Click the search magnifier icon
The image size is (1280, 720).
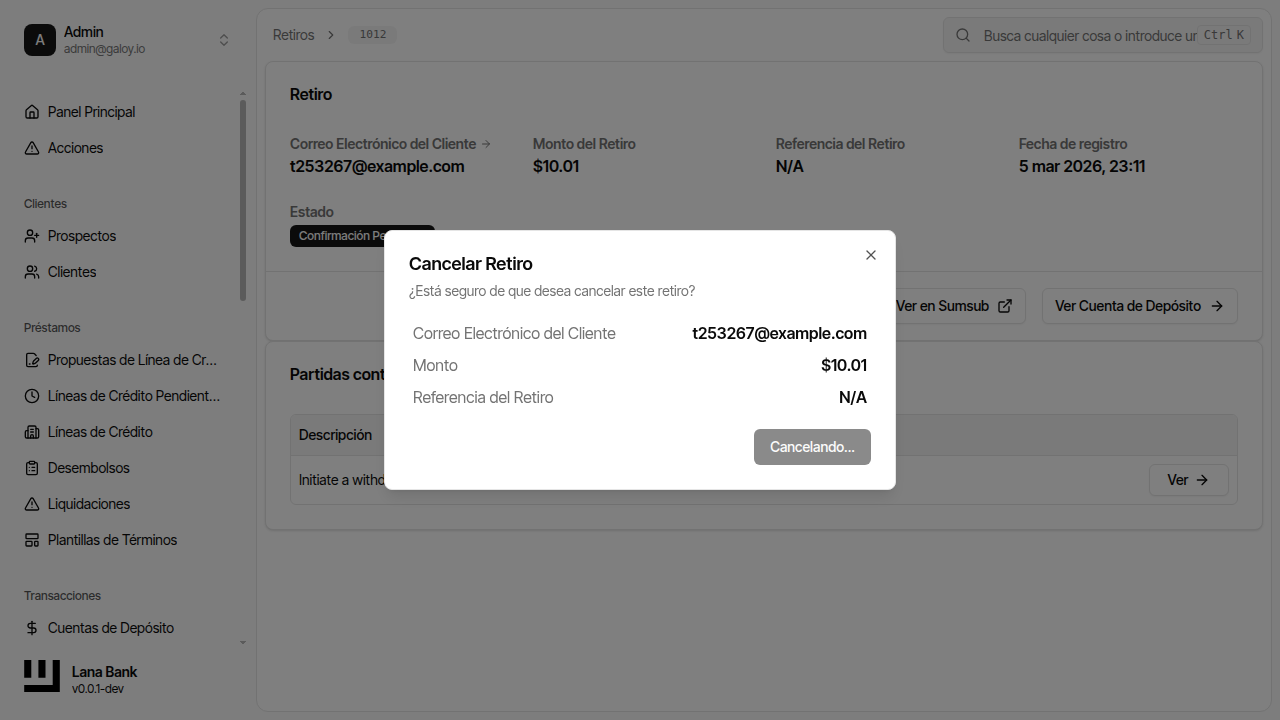coord(962,35)
